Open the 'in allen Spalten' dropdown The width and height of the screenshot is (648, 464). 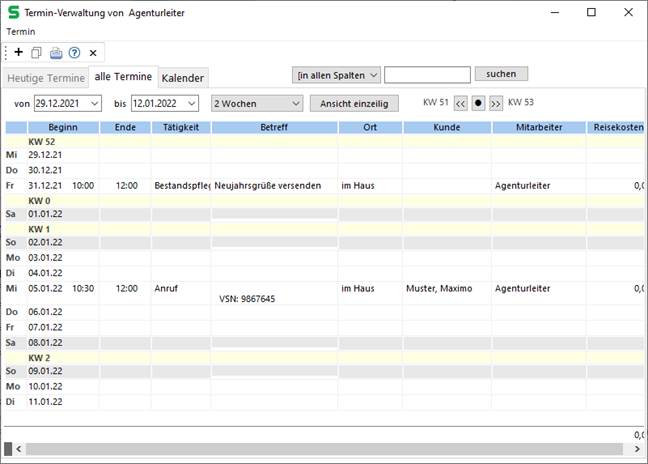pyautogui.click(x=373, y=74)
